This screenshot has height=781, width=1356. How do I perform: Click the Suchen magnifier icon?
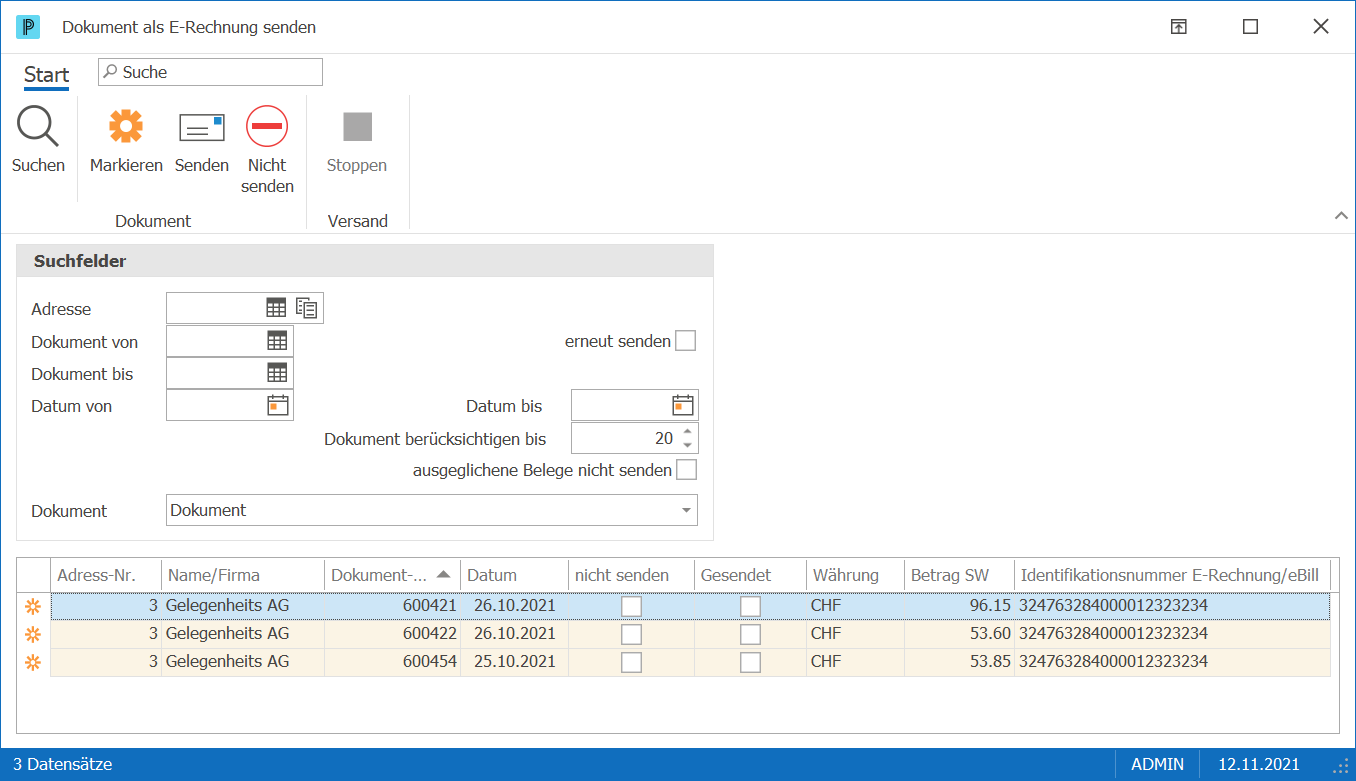(38, 127)
